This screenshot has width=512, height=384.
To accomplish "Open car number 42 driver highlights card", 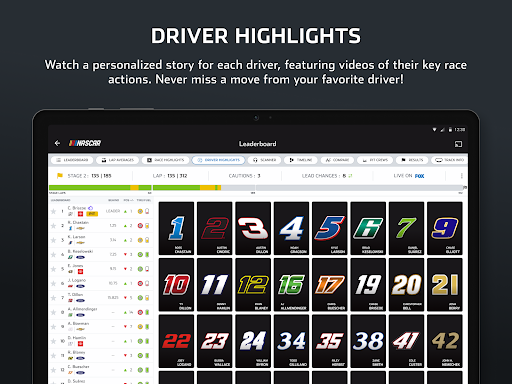I will pyautogui.click(x=445, y=341).
